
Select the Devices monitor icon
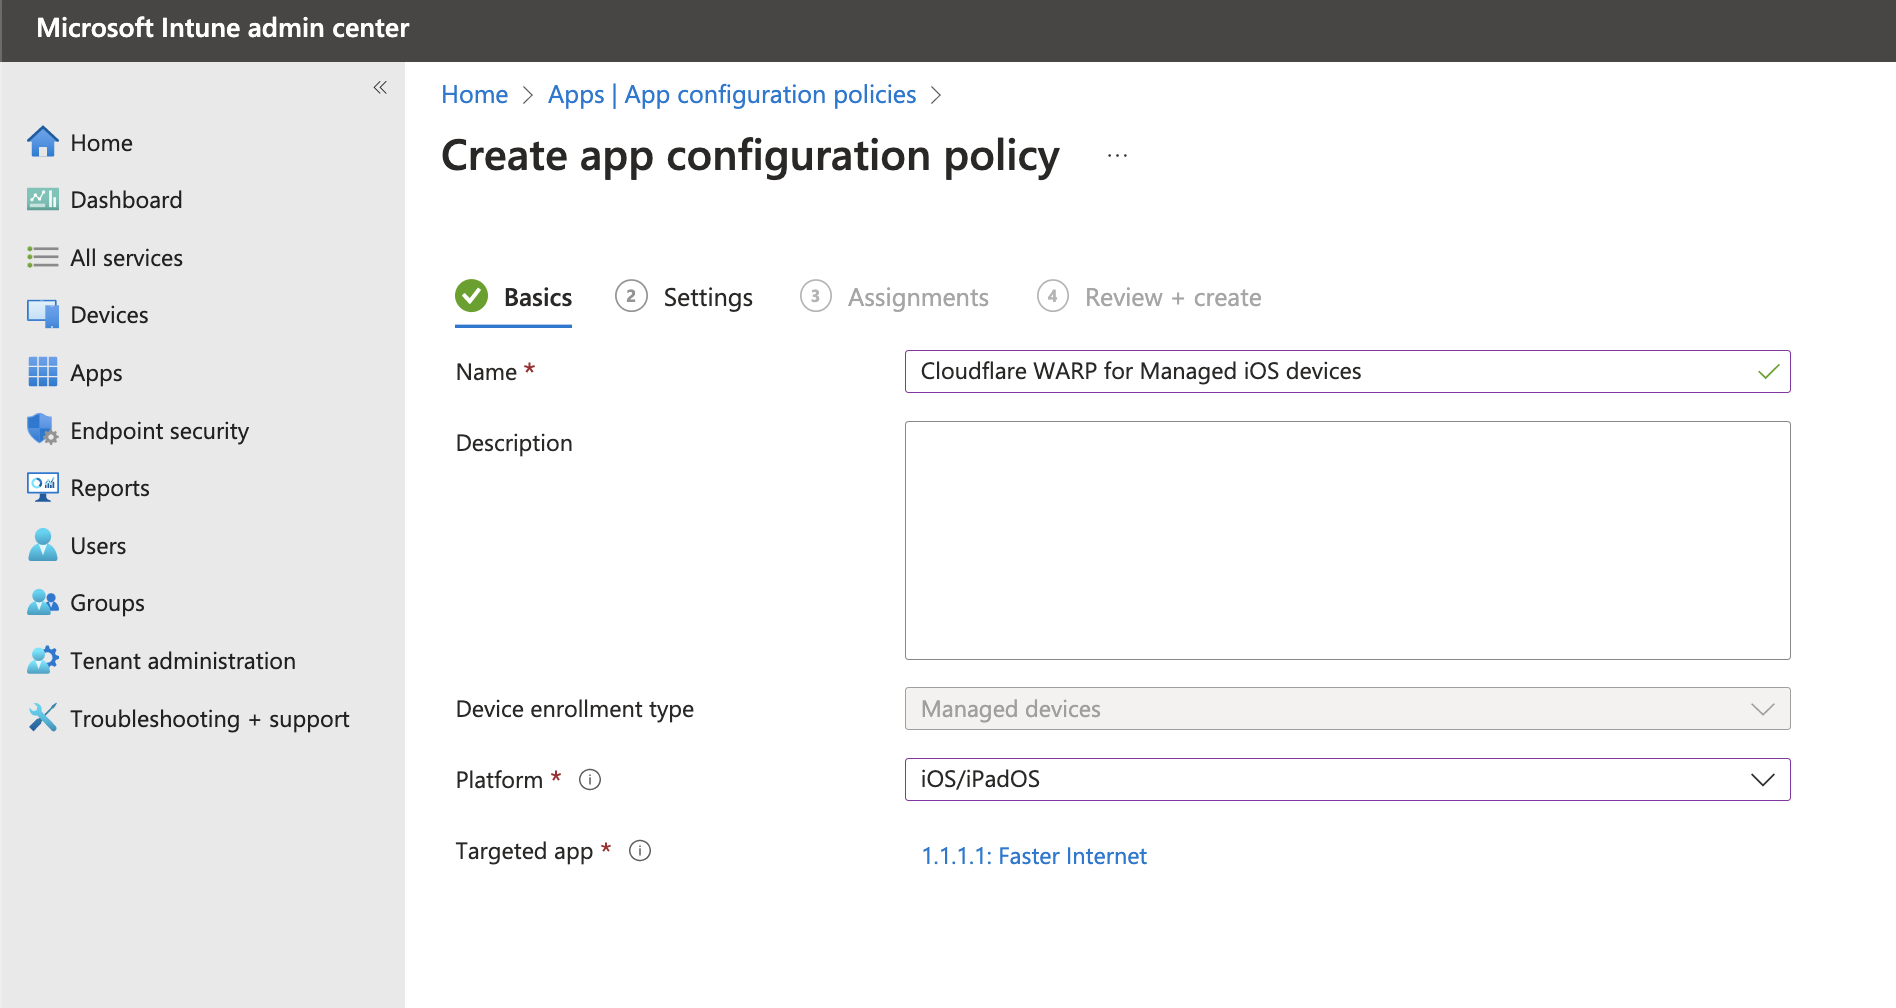coord(42,315)
